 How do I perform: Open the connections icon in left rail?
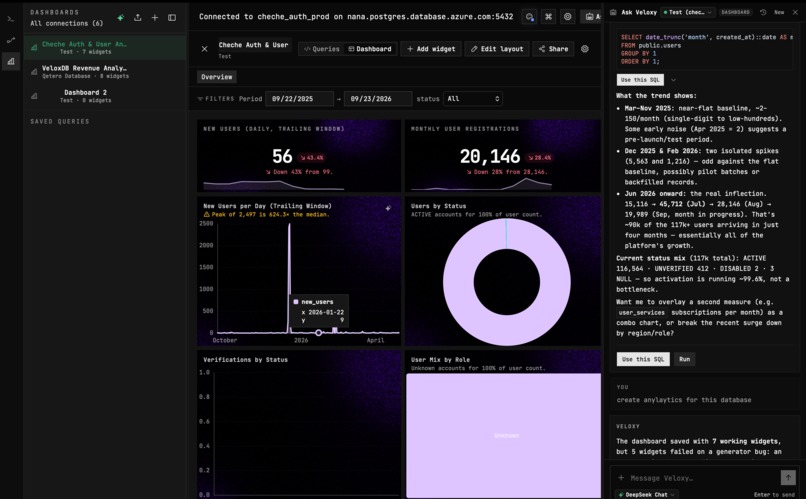11,40
